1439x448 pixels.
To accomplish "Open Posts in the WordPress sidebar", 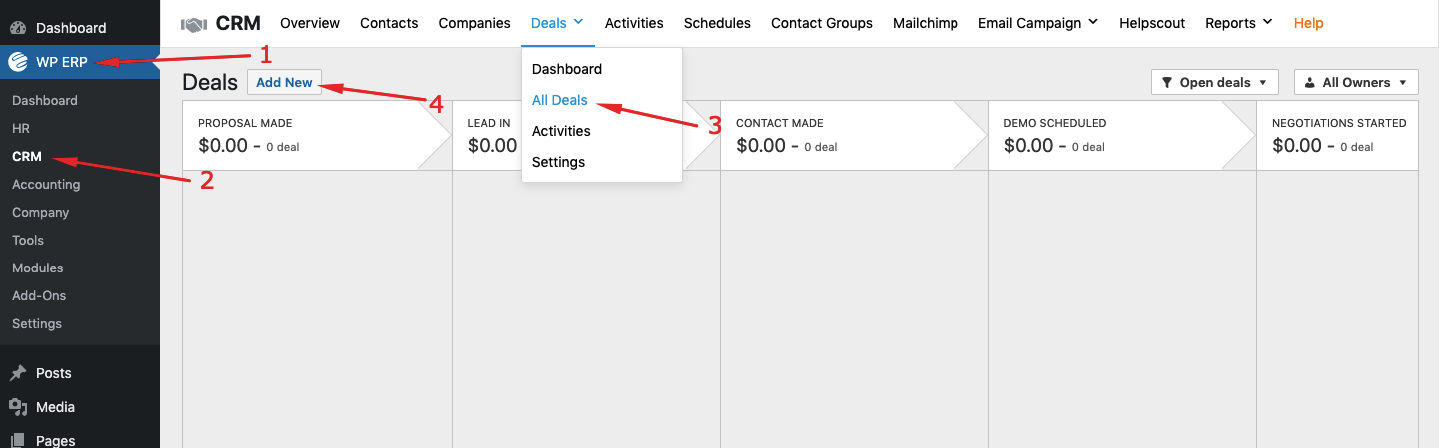I will 80,373.
